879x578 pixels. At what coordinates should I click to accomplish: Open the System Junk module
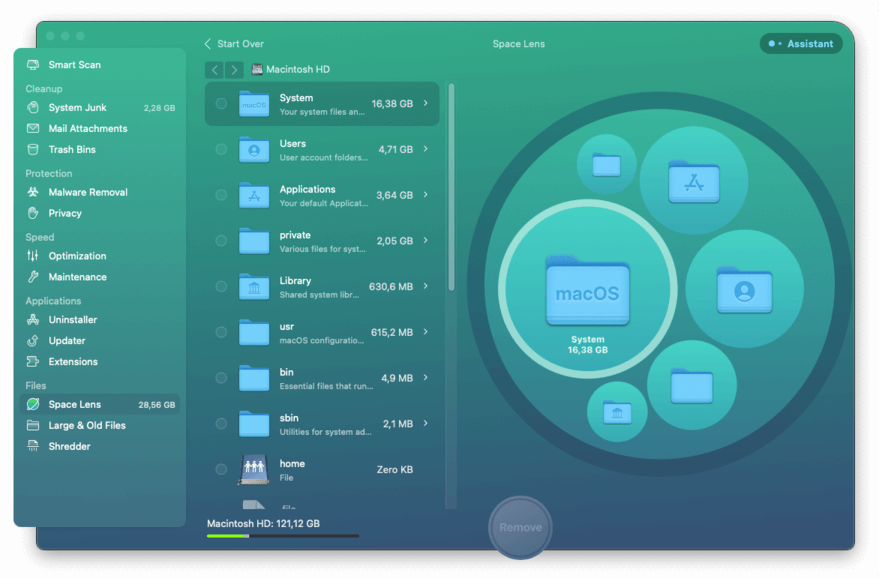coord(100,107)
